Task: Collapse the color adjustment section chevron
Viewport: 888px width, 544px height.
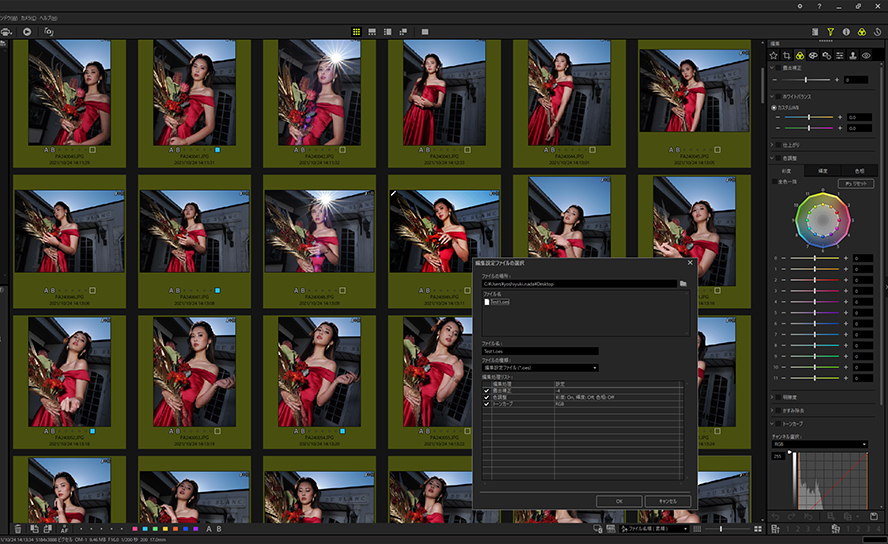Action: [772, 158]
